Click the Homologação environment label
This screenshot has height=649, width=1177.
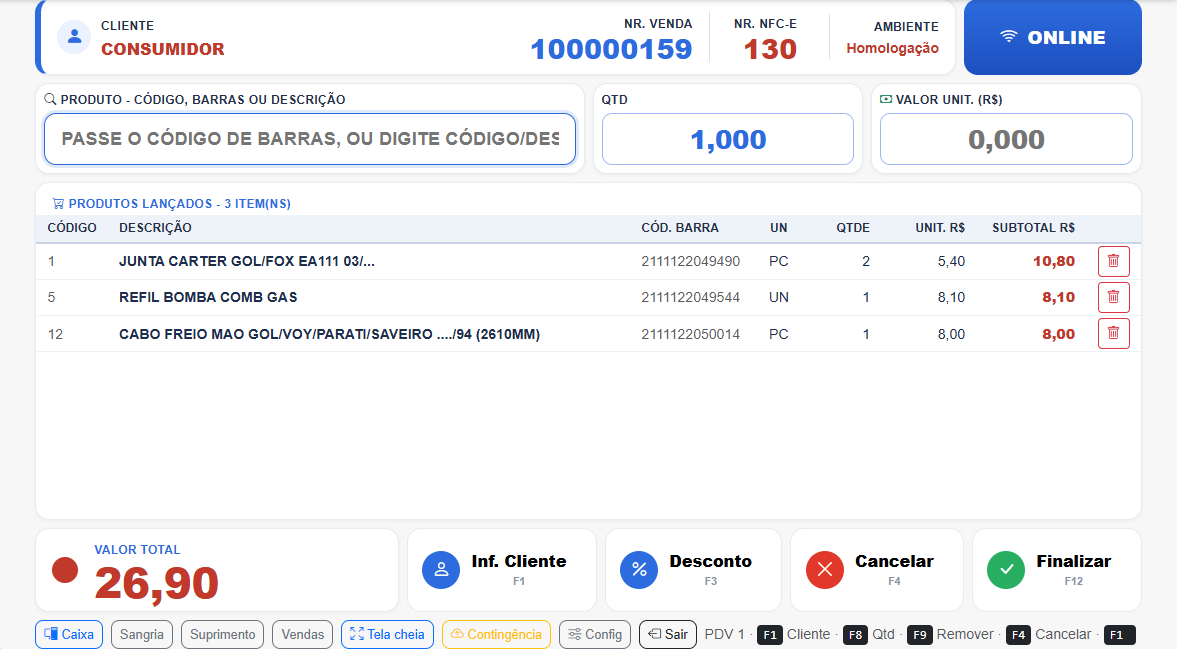[893, 48]
